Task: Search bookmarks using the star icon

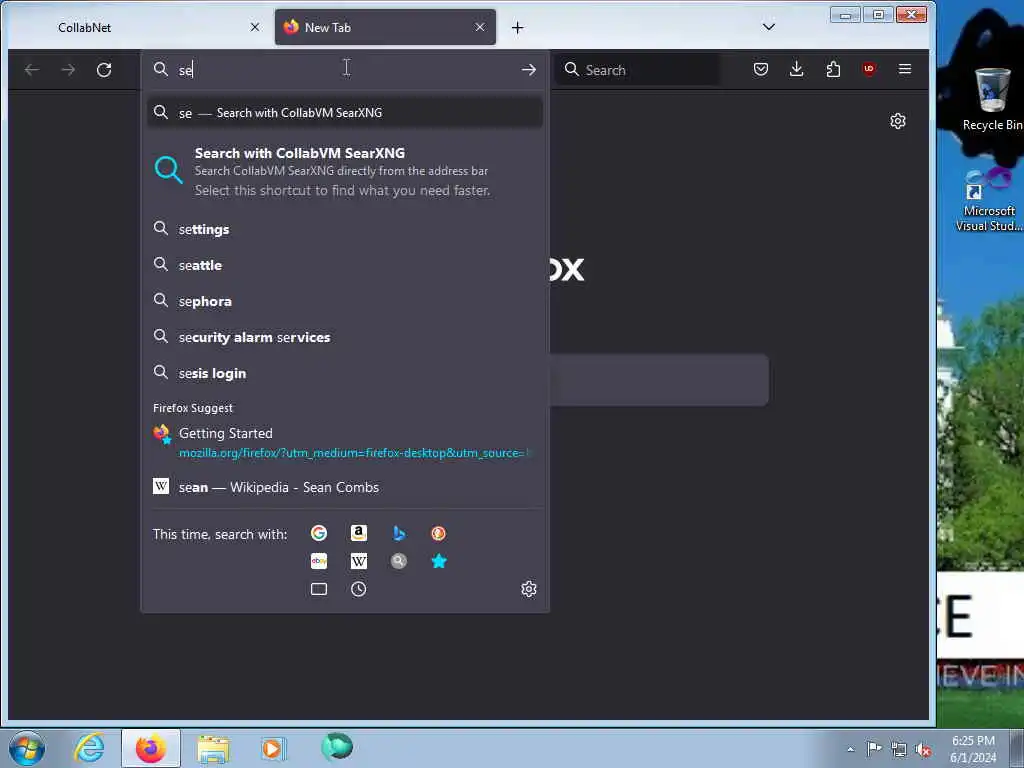Action: click(x=439, y=561)
